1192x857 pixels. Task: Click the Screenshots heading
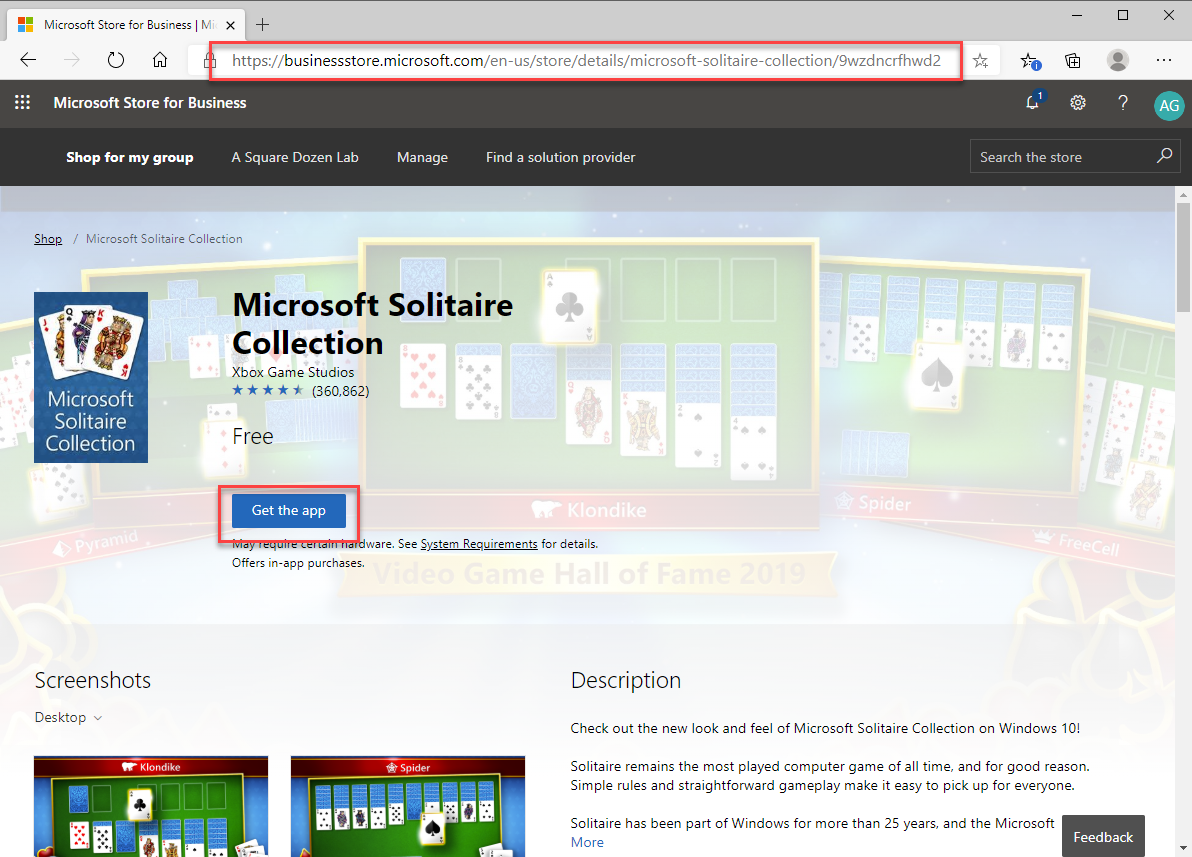[93, 680]
